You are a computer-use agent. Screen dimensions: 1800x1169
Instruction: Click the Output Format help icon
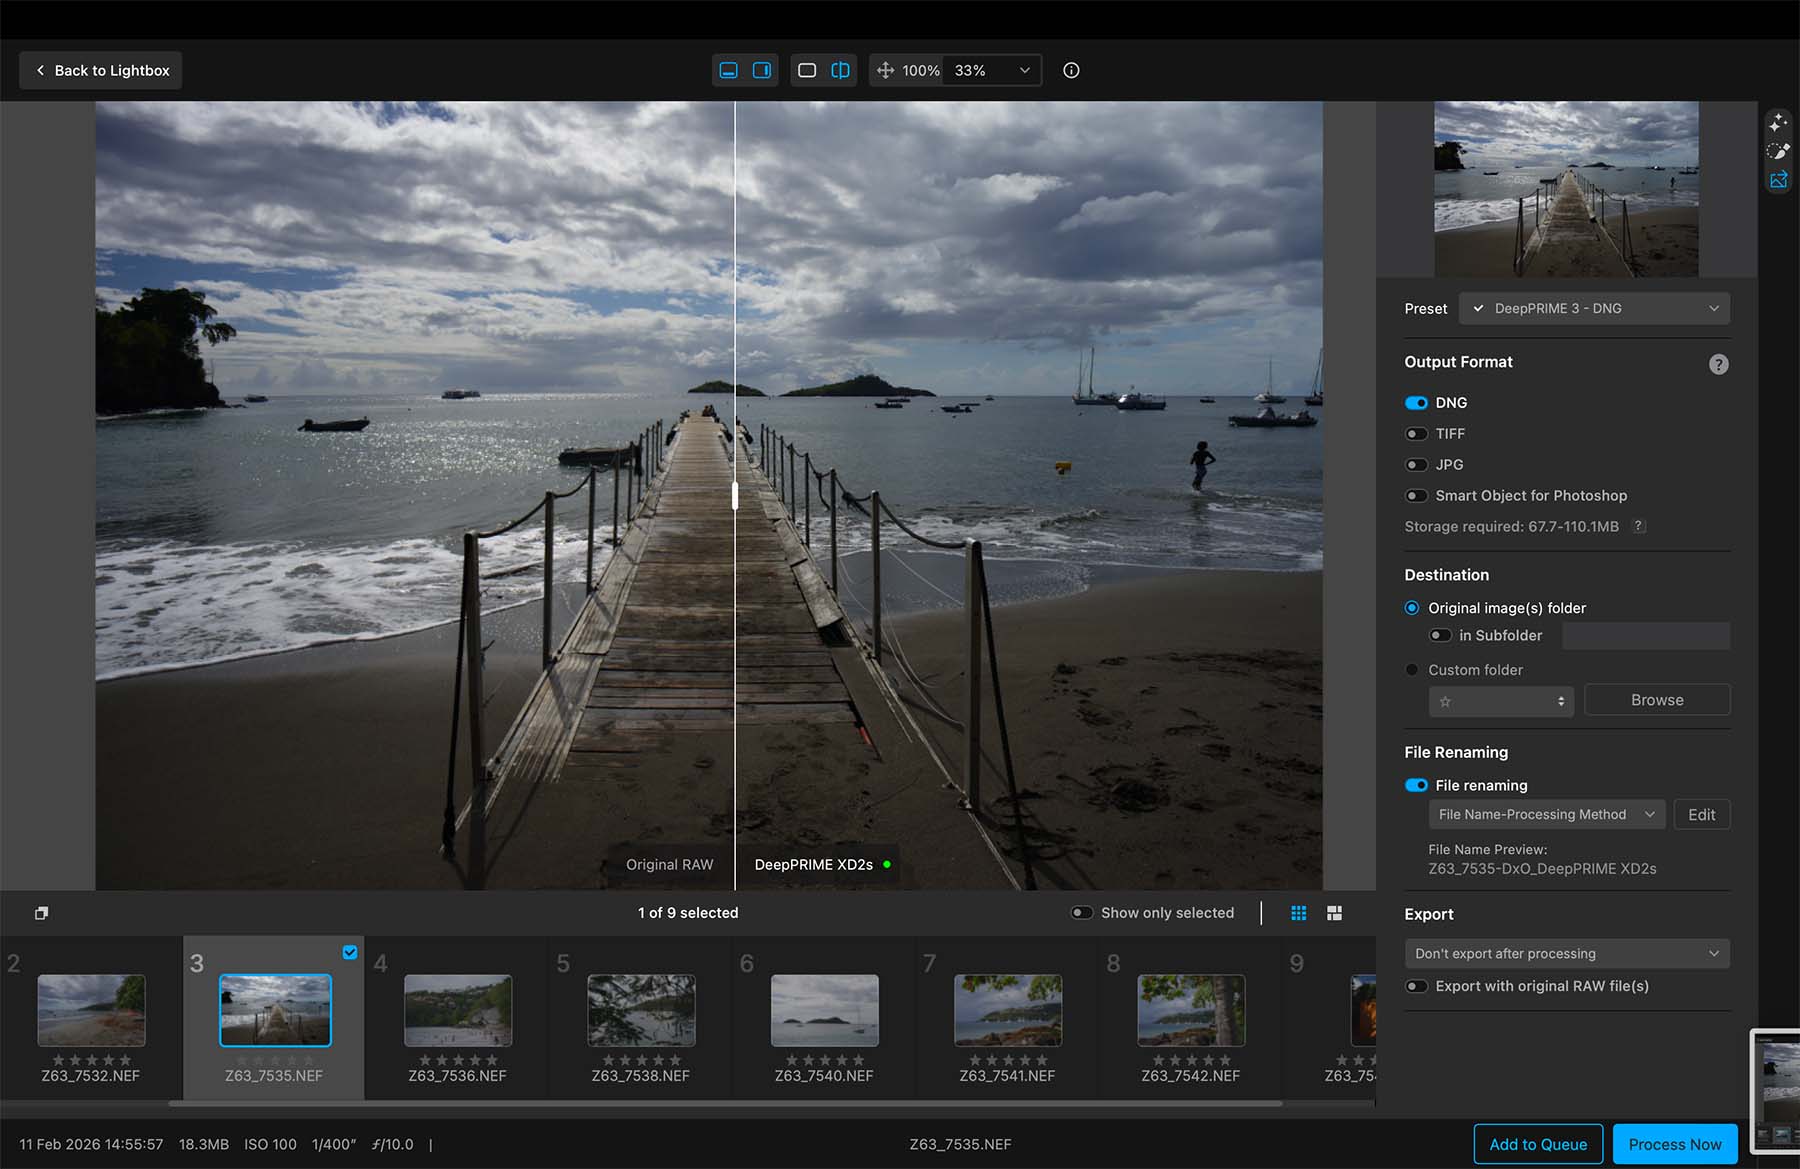[1718, 364]
